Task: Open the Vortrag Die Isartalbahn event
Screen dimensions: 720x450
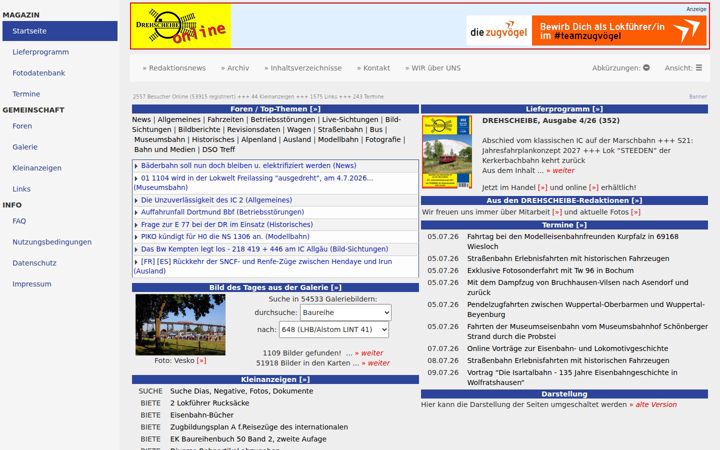Action: point(572,377)
